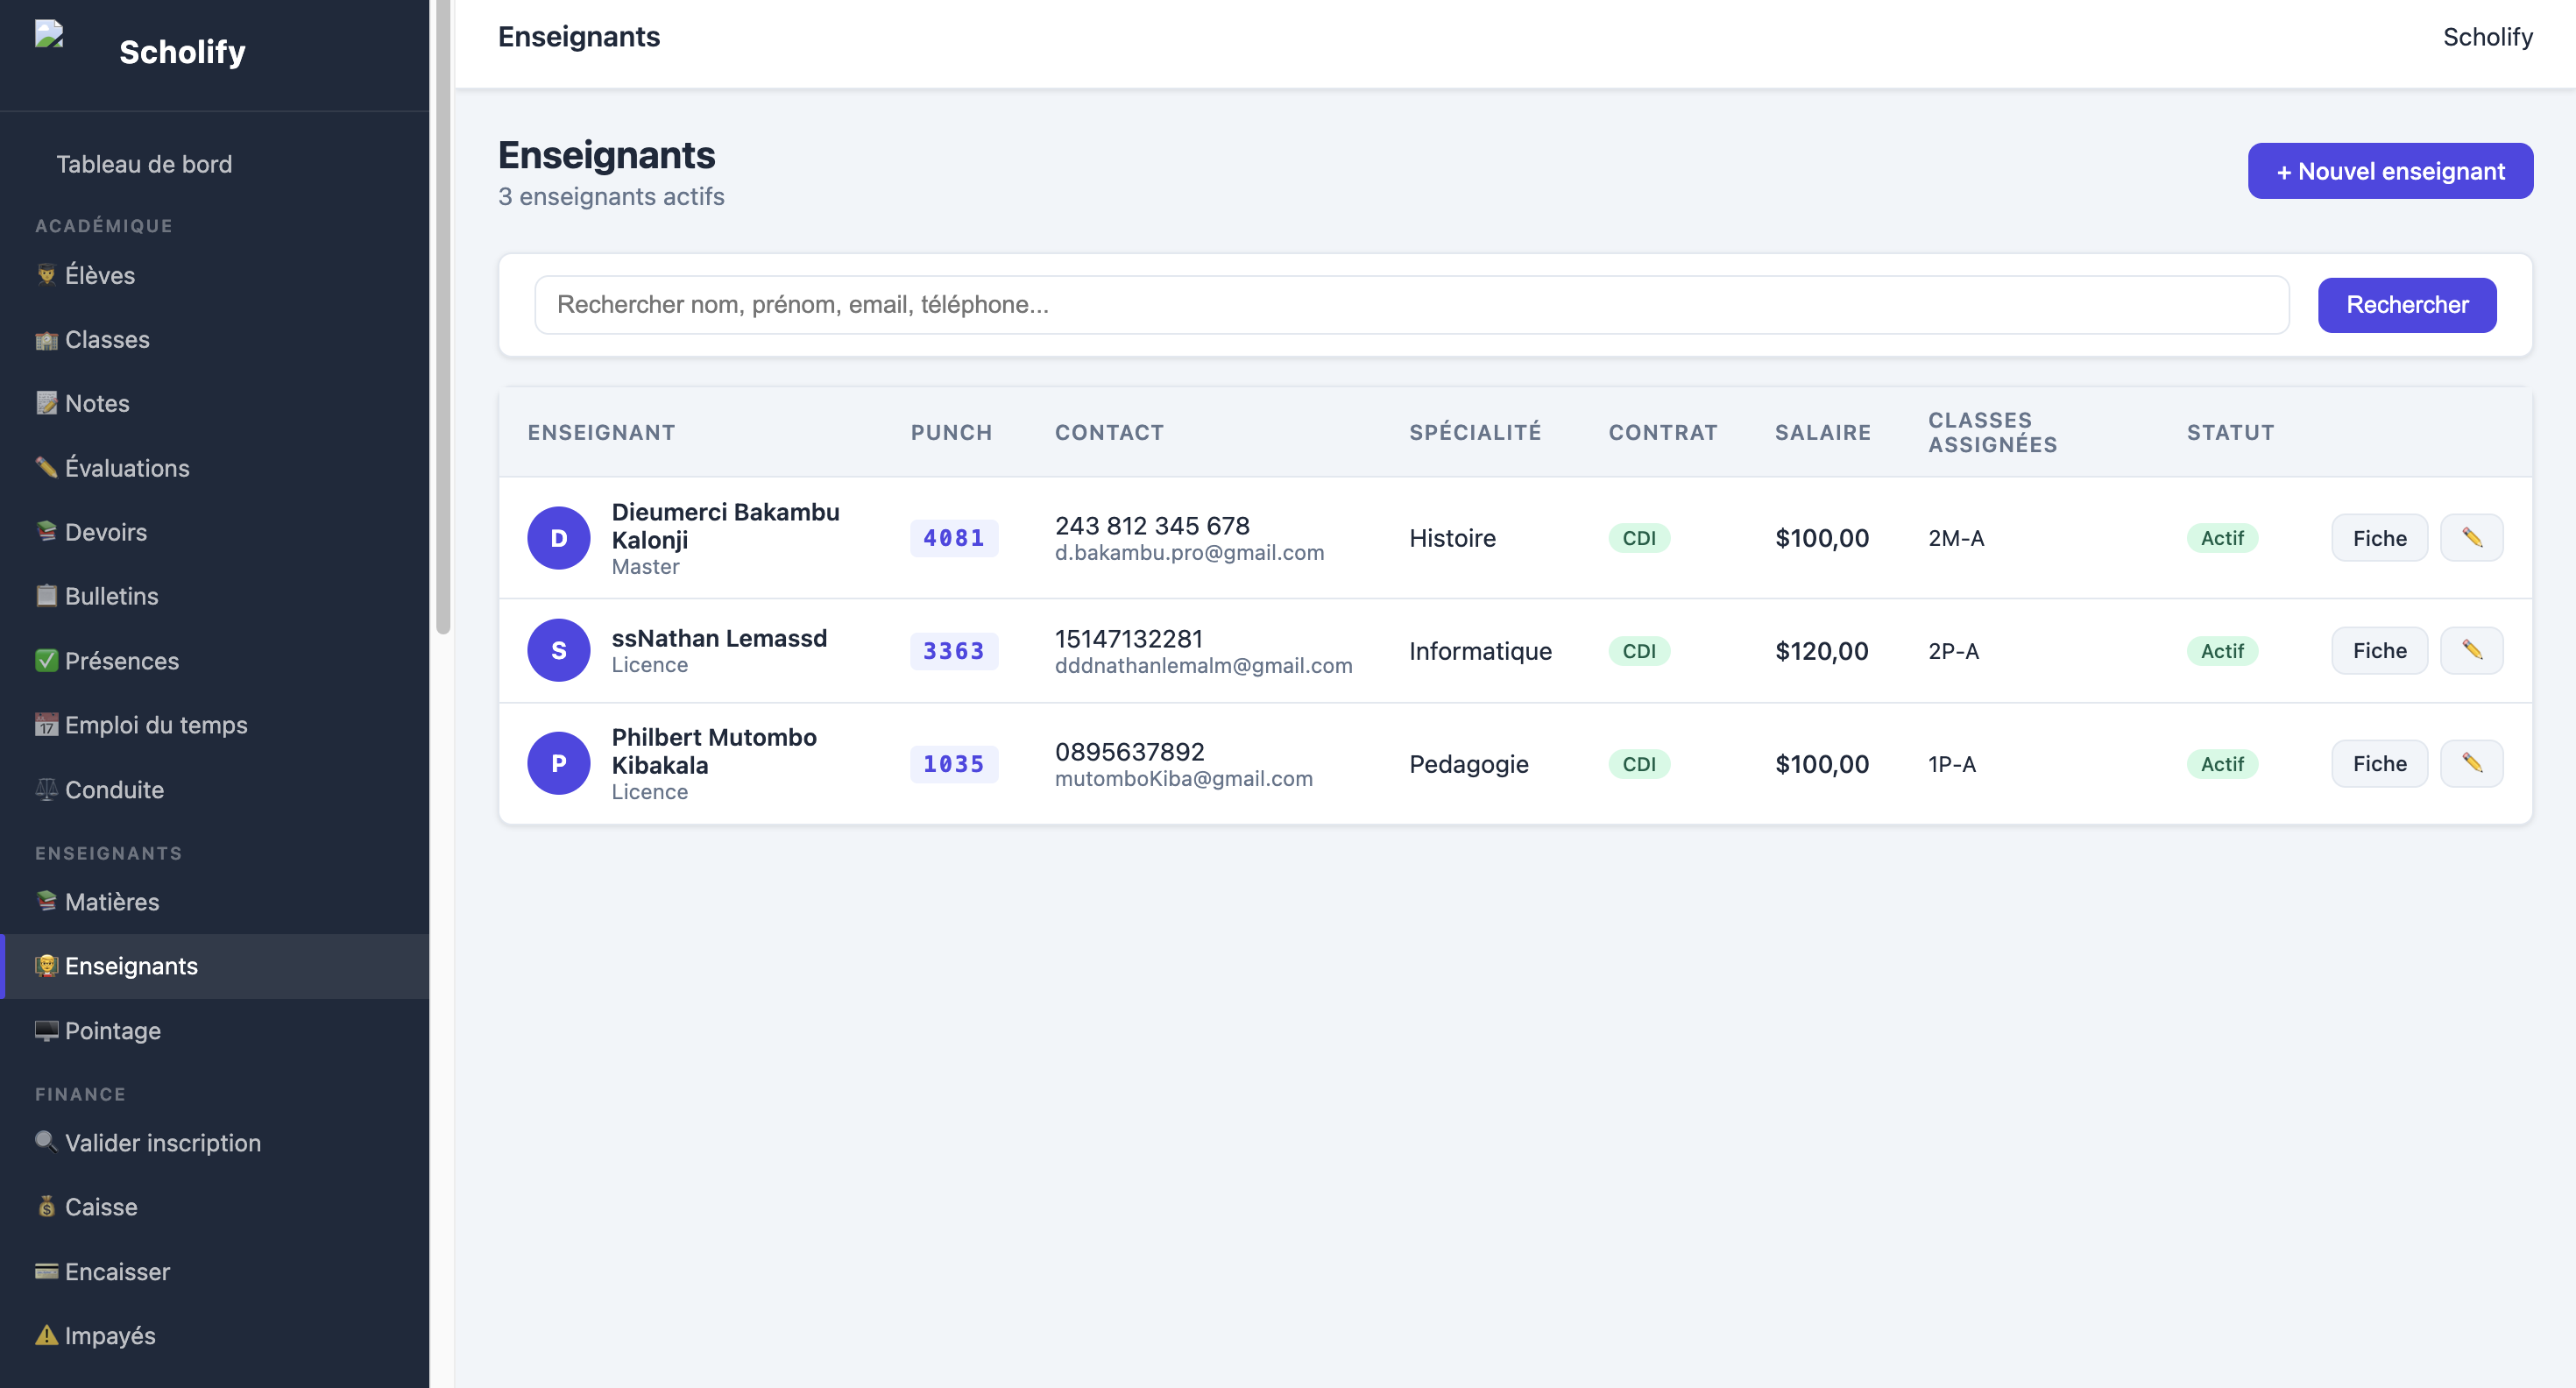Click the Rechercher button
Image resolution: width=2576 pixels, height=1388 pixels.
(2407, 305)
